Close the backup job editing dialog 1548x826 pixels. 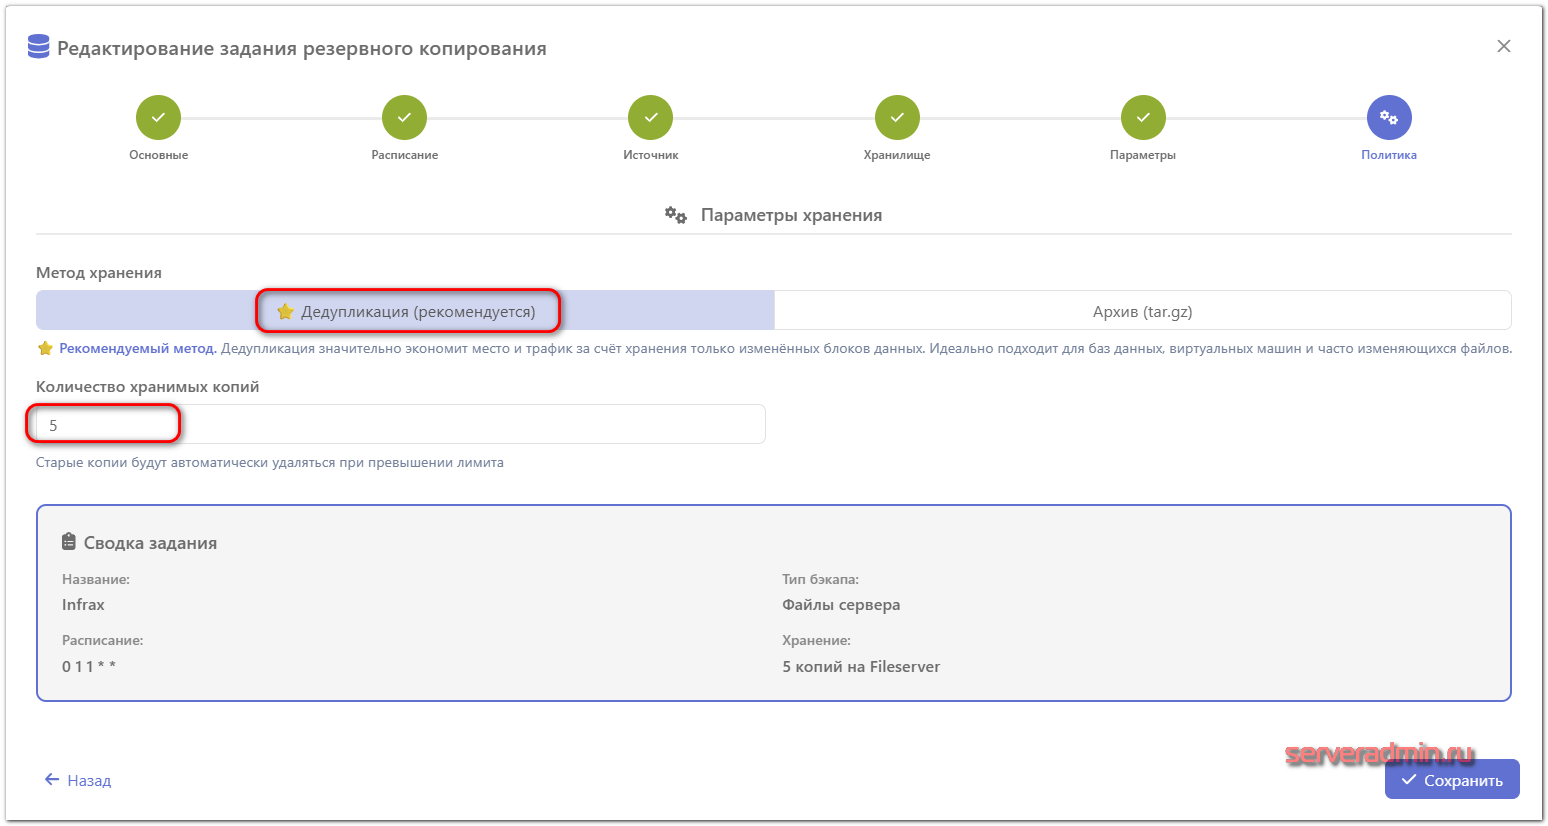click(1503, 47)
